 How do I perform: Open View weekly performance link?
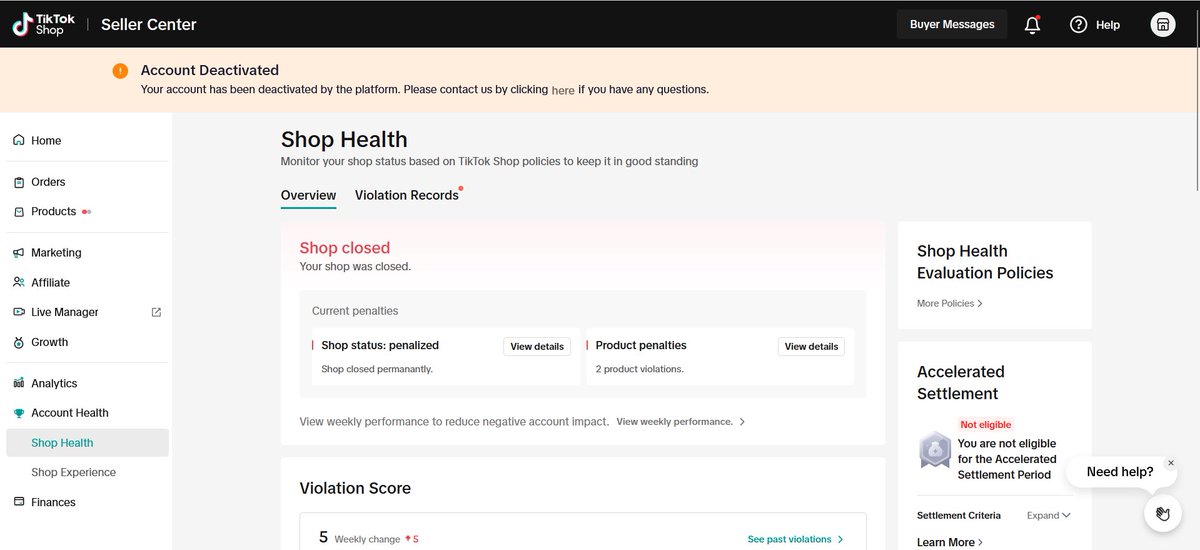680,422
